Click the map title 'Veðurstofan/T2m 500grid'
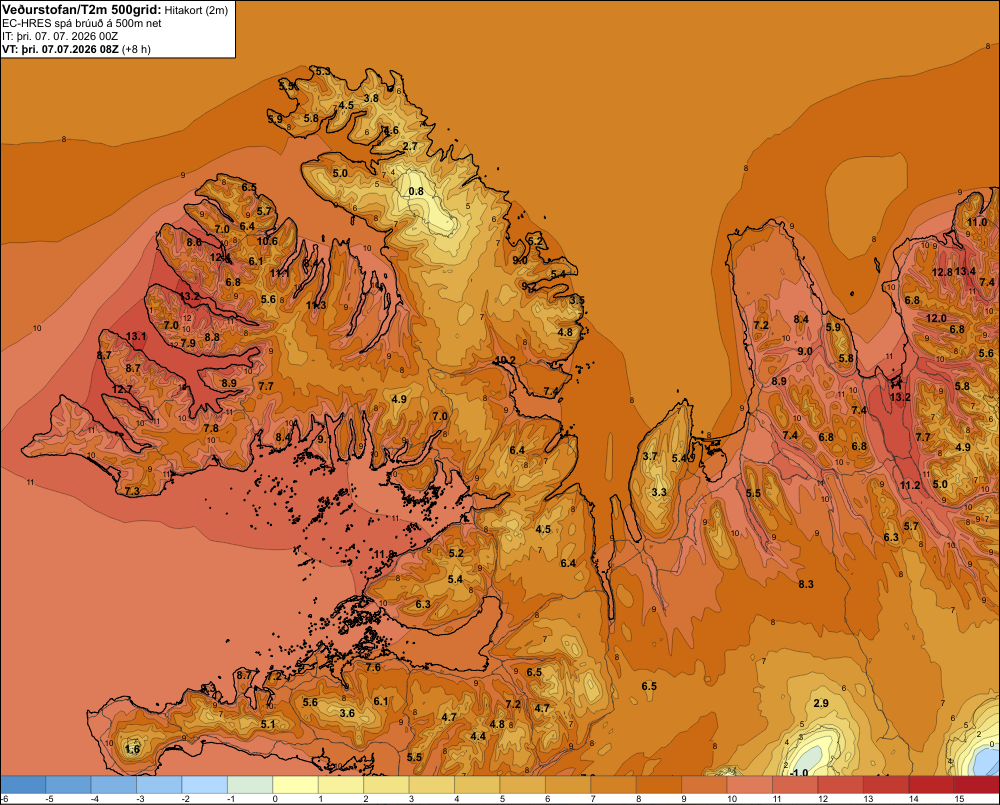The height and width of the screenshot is (805, 1000). click(80, 10)
